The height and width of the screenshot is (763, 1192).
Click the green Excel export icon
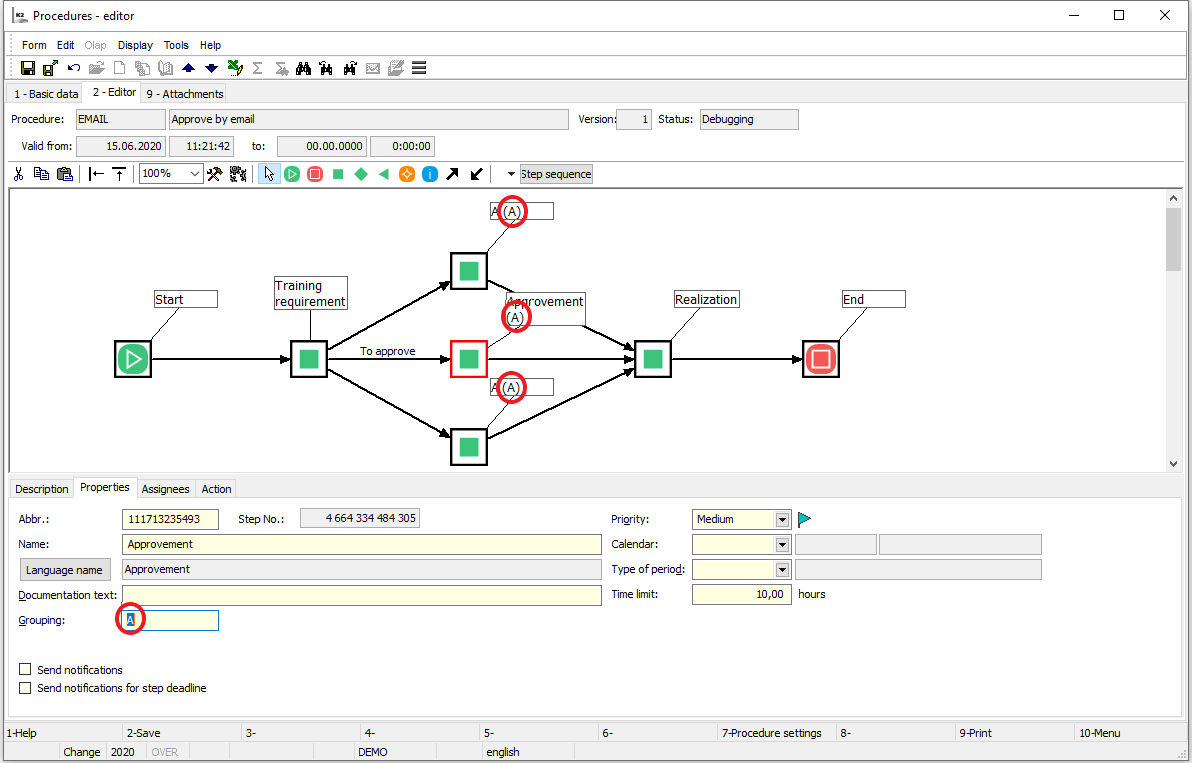(235, 68)
